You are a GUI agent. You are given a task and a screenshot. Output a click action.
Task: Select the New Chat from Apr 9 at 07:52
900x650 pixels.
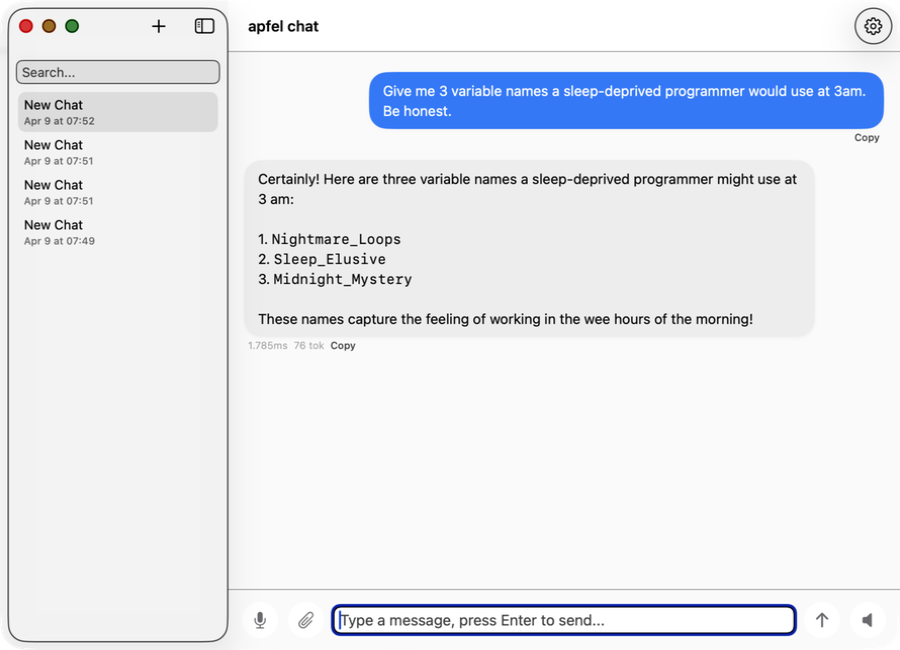[117, 112]
